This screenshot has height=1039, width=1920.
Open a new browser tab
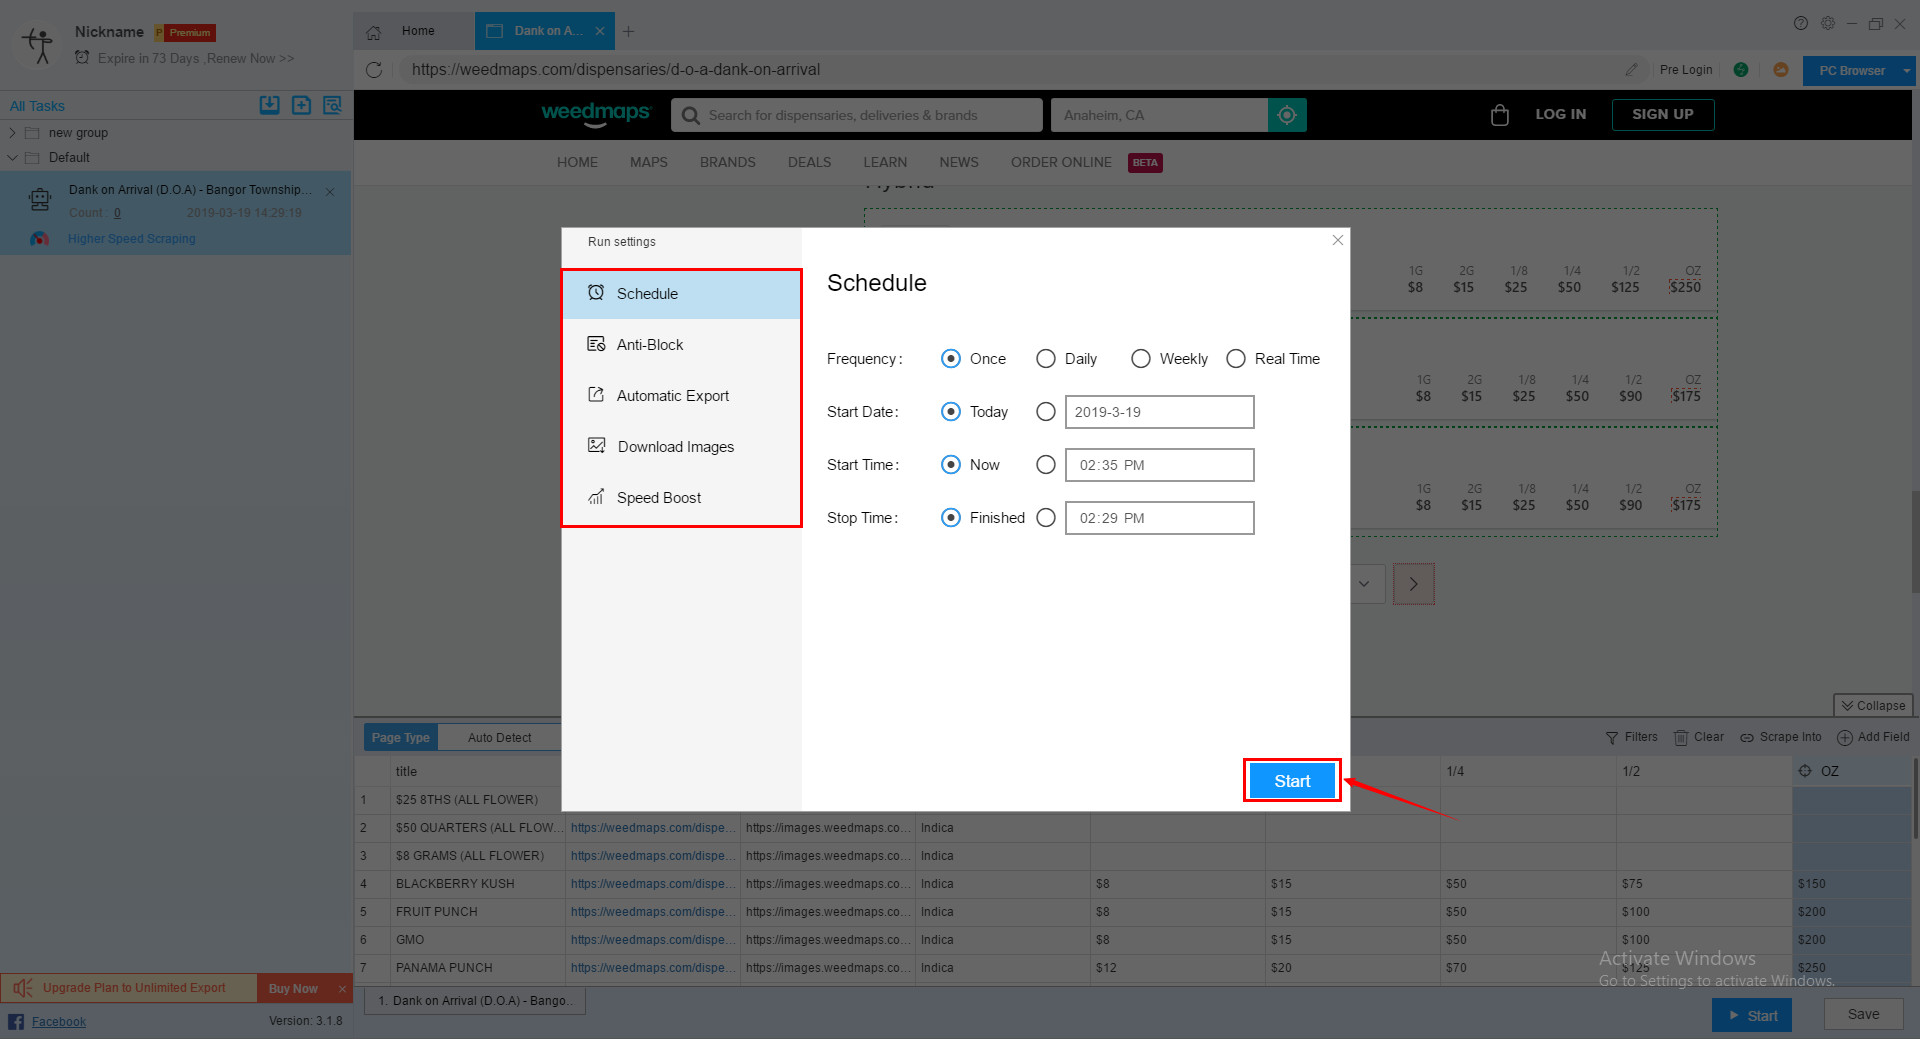coord(629,31)
